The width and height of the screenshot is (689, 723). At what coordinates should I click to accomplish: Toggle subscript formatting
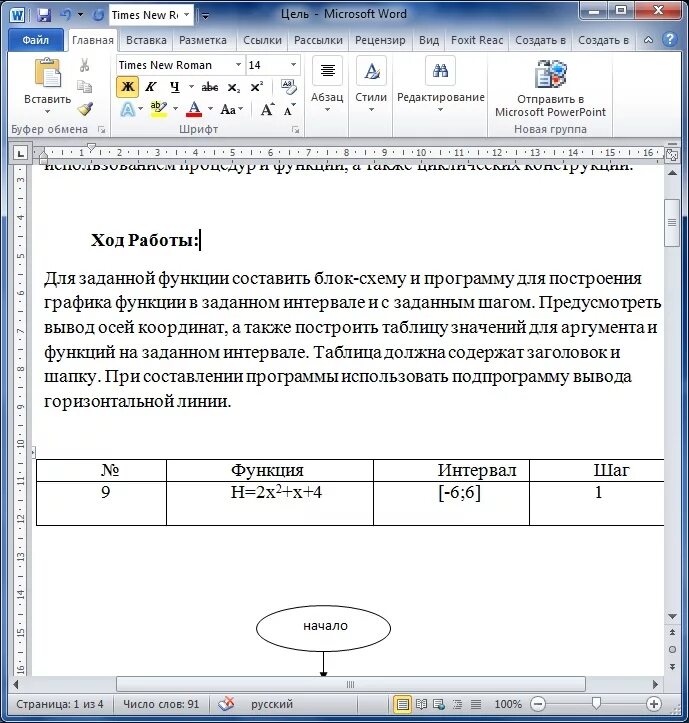click(234, 87)
